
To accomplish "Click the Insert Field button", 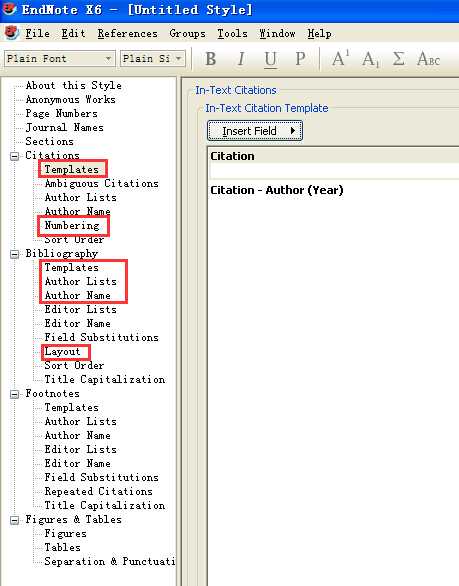I will click(255, 131).
